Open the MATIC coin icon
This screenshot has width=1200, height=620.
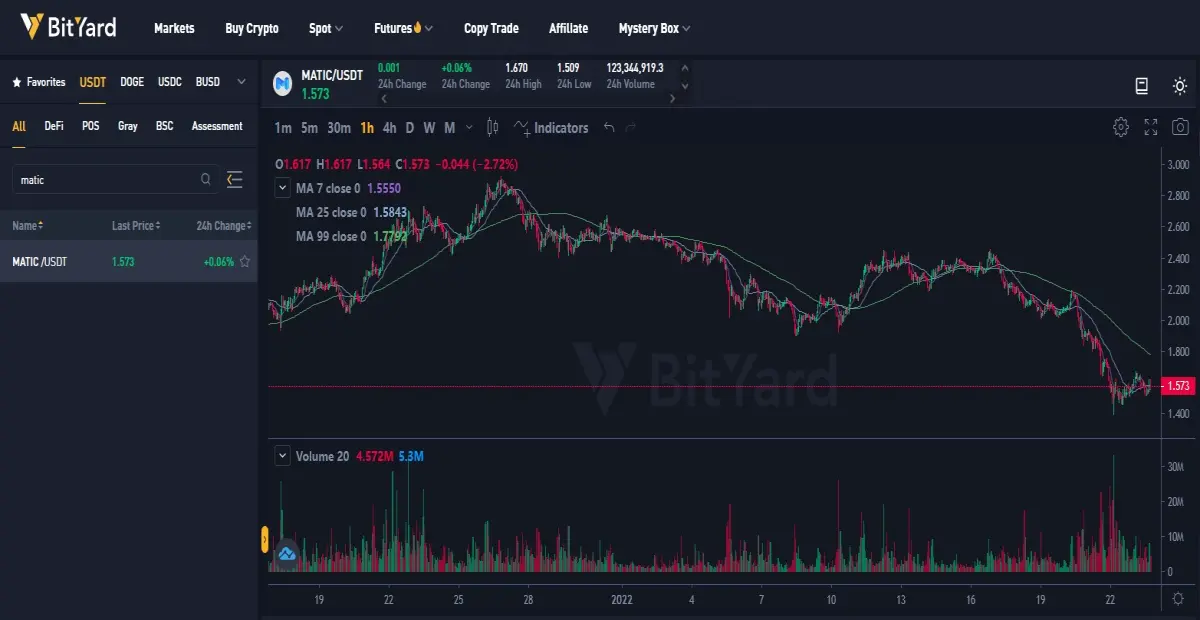click(x=283, y=84)
